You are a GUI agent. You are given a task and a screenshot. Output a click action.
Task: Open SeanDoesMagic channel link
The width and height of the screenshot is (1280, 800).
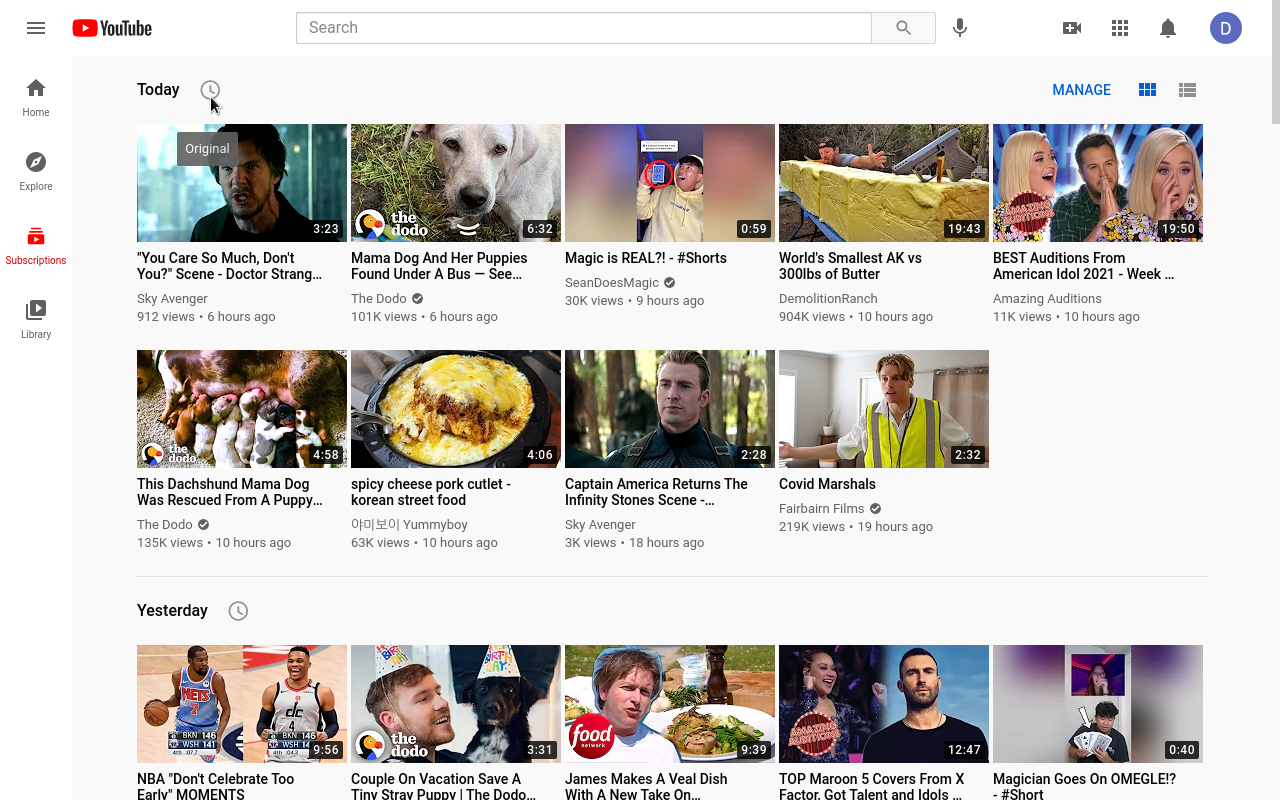click(x=612, y=283)
